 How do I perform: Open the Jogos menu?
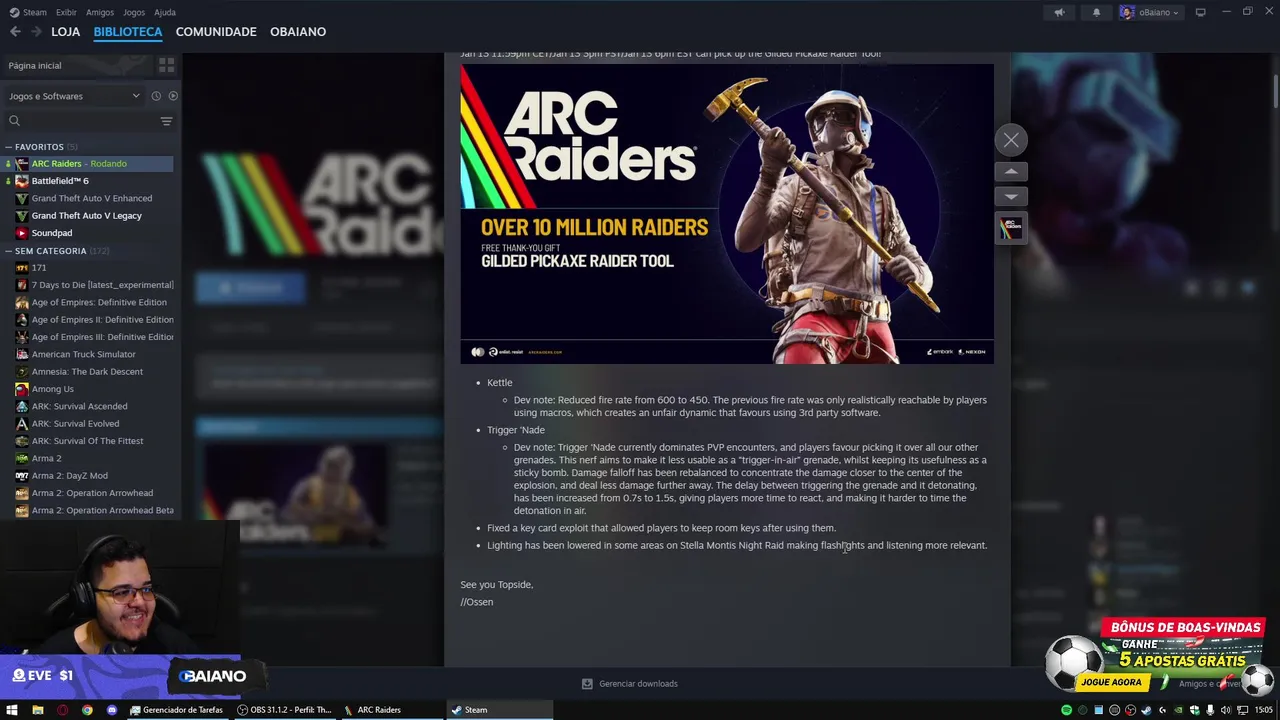click(134, 12)
